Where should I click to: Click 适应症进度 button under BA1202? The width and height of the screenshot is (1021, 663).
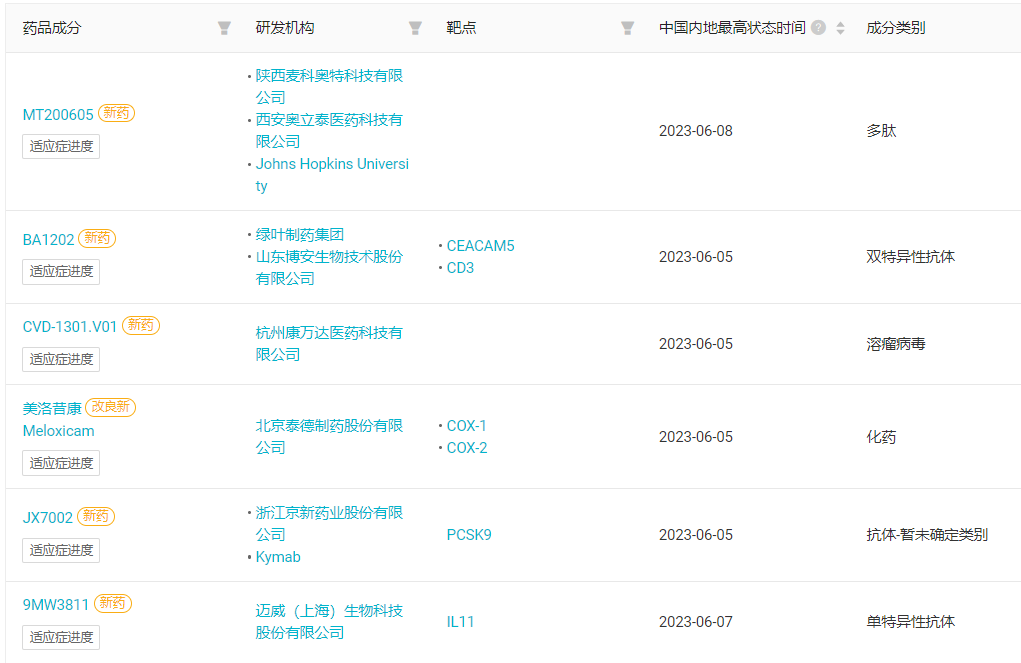[61, 271]
